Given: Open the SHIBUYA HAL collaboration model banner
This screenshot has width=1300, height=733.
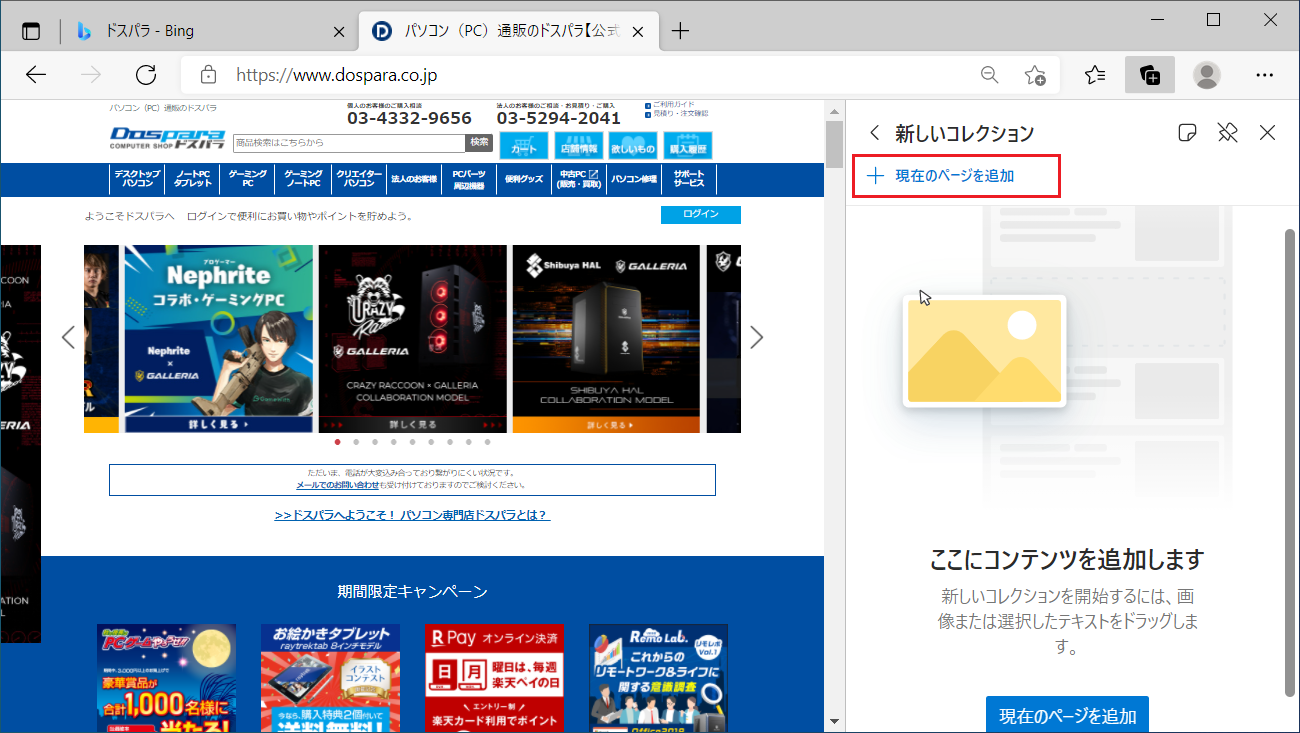Looking at the screenshot, I should point(606,339).
